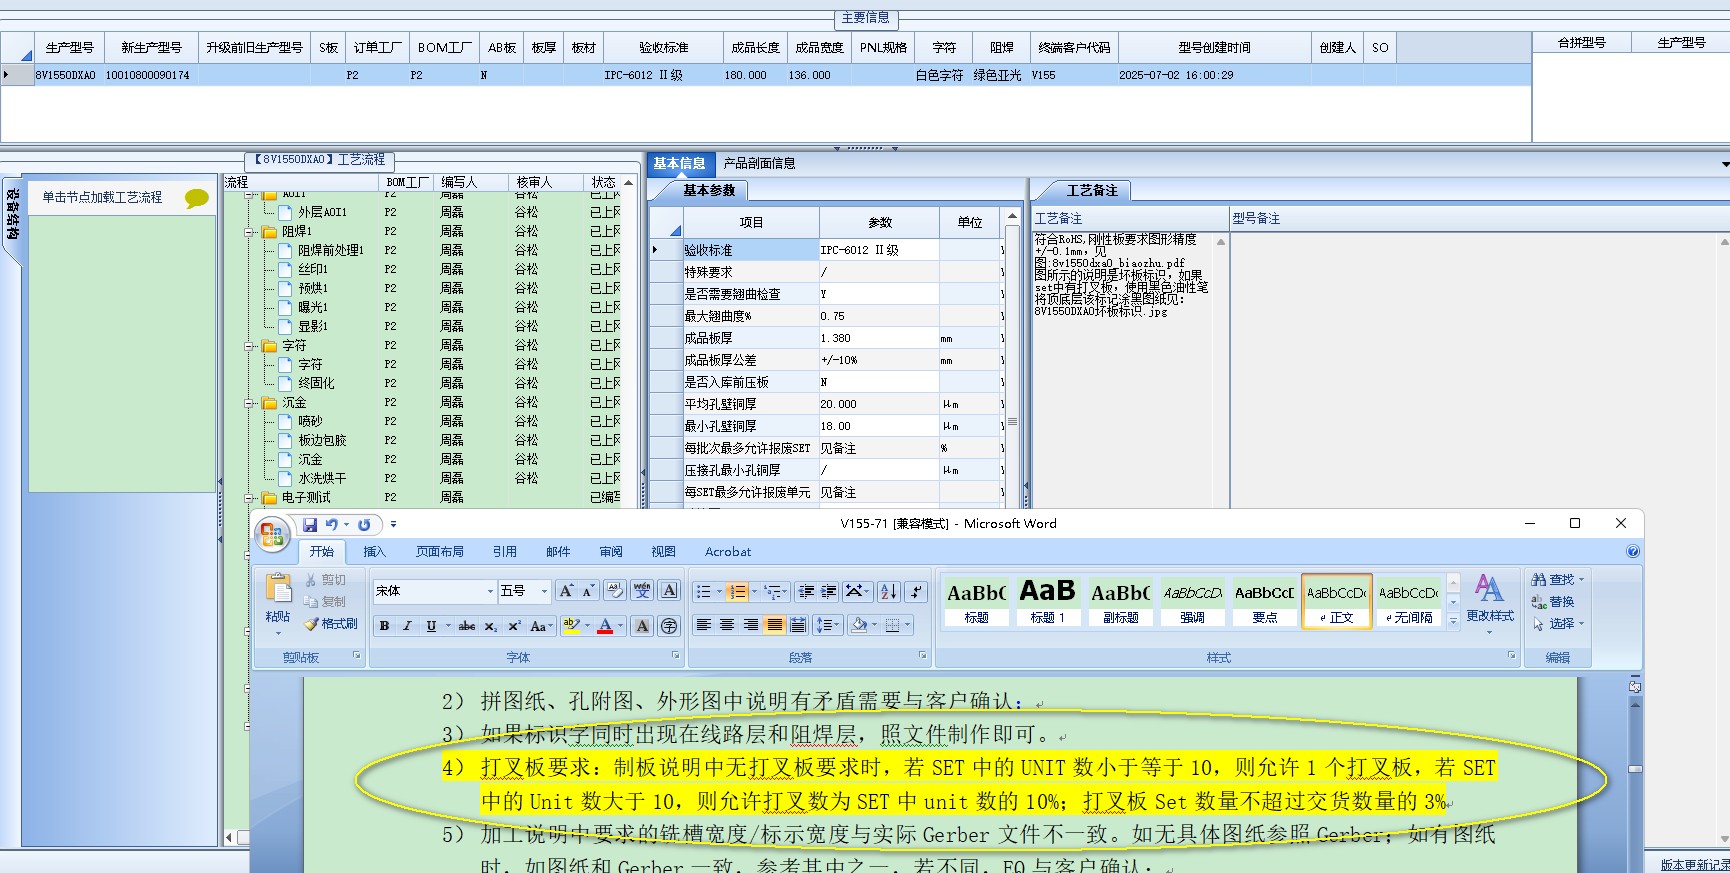Apply subscript formatting
Image resolution: width=1730 pixels, height=873 pixels.
(490, 626)
